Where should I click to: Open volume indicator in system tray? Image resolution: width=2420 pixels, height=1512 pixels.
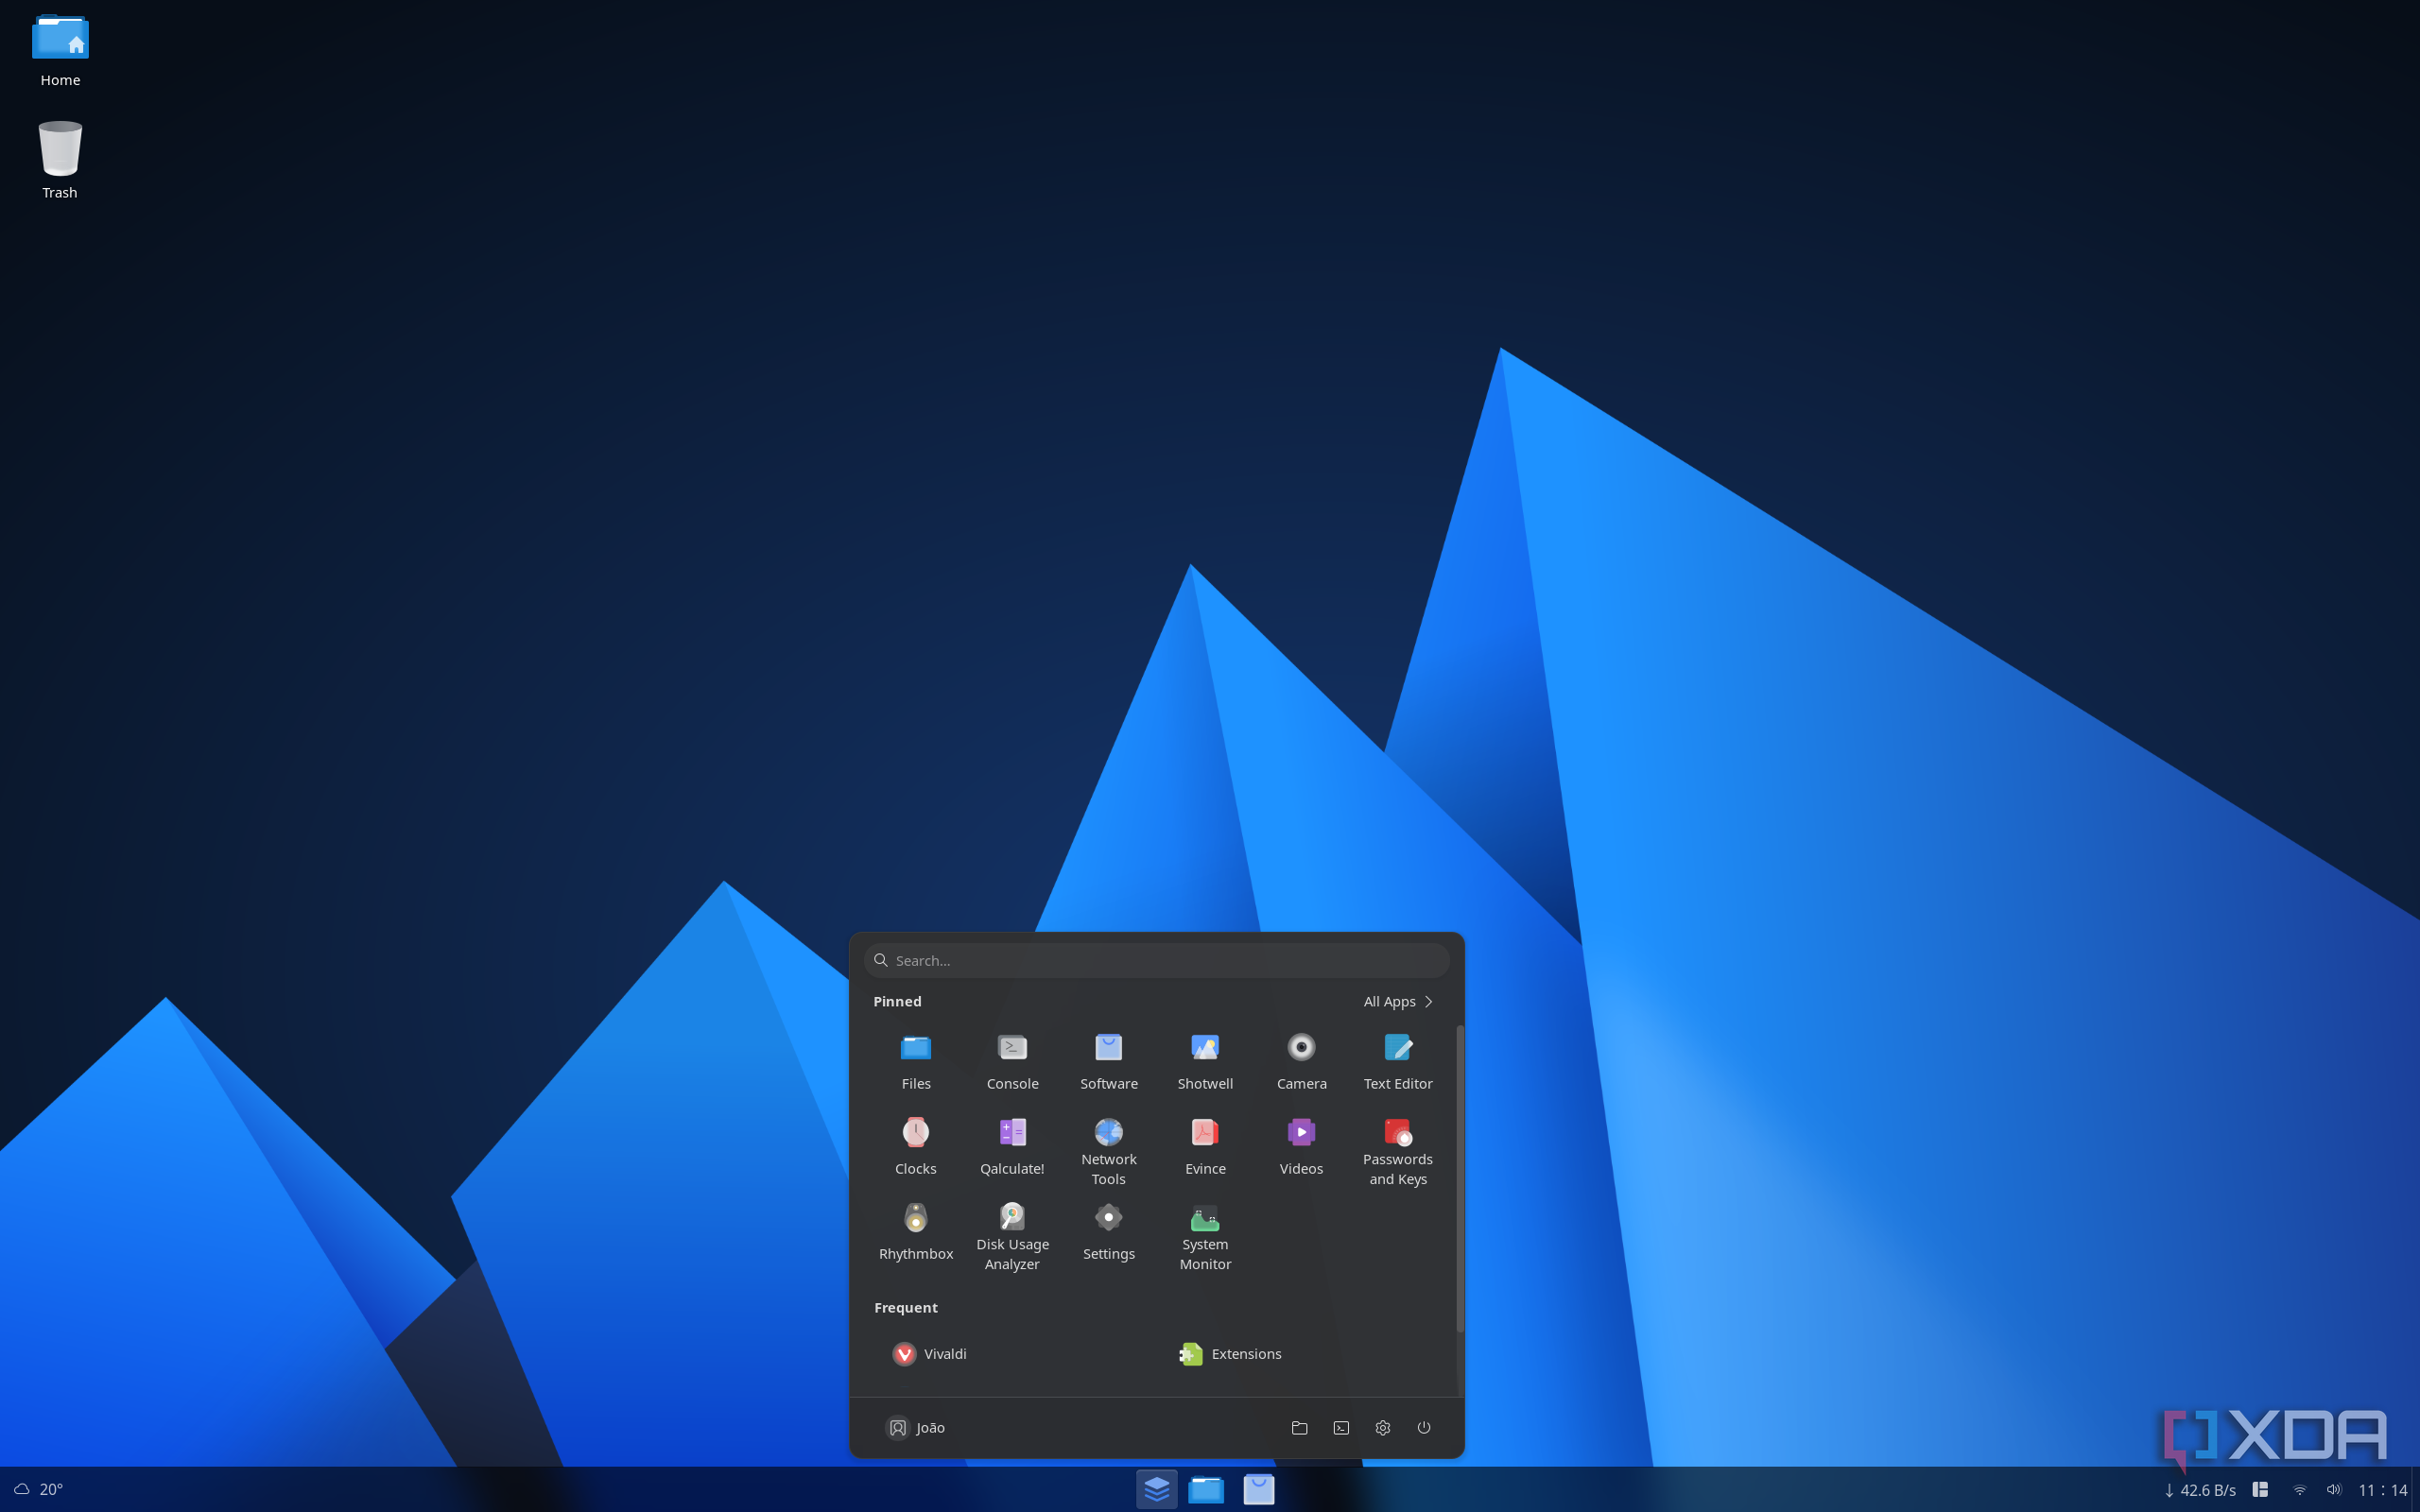tap(2334, 1489)
